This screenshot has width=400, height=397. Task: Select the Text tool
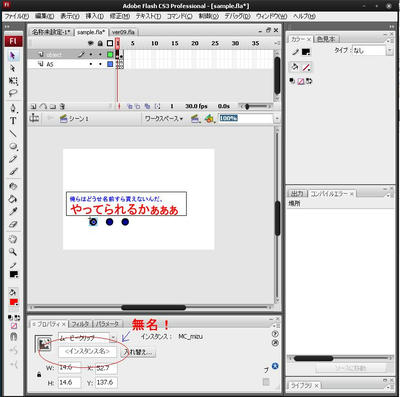pos(13,121)
